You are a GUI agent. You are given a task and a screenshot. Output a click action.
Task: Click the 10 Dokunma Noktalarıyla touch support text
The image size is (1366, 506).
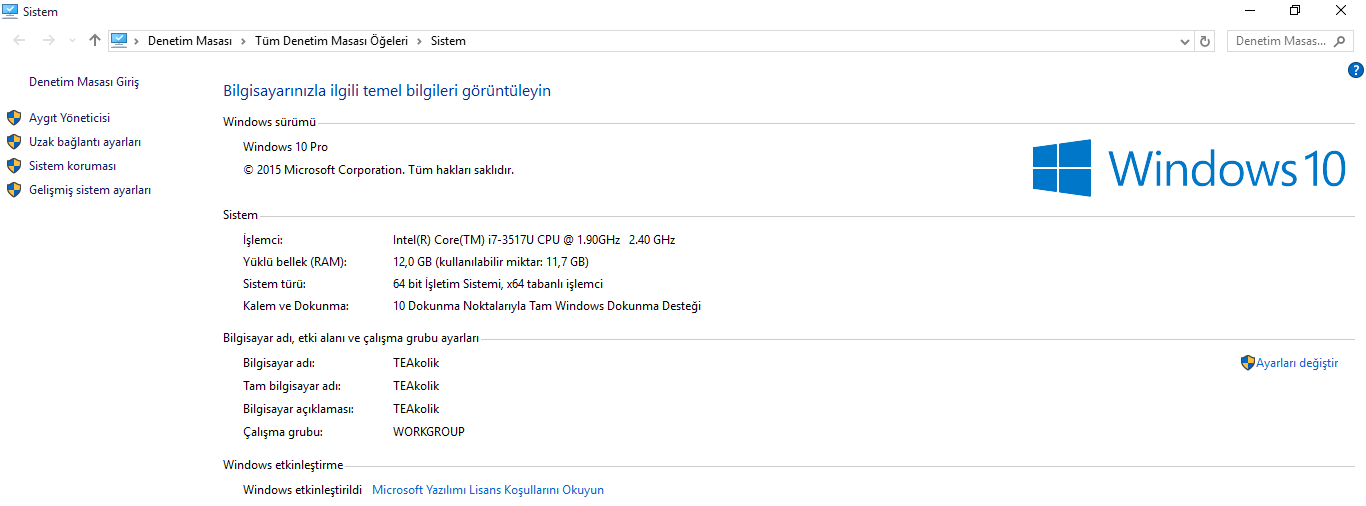tap(547, 306)
